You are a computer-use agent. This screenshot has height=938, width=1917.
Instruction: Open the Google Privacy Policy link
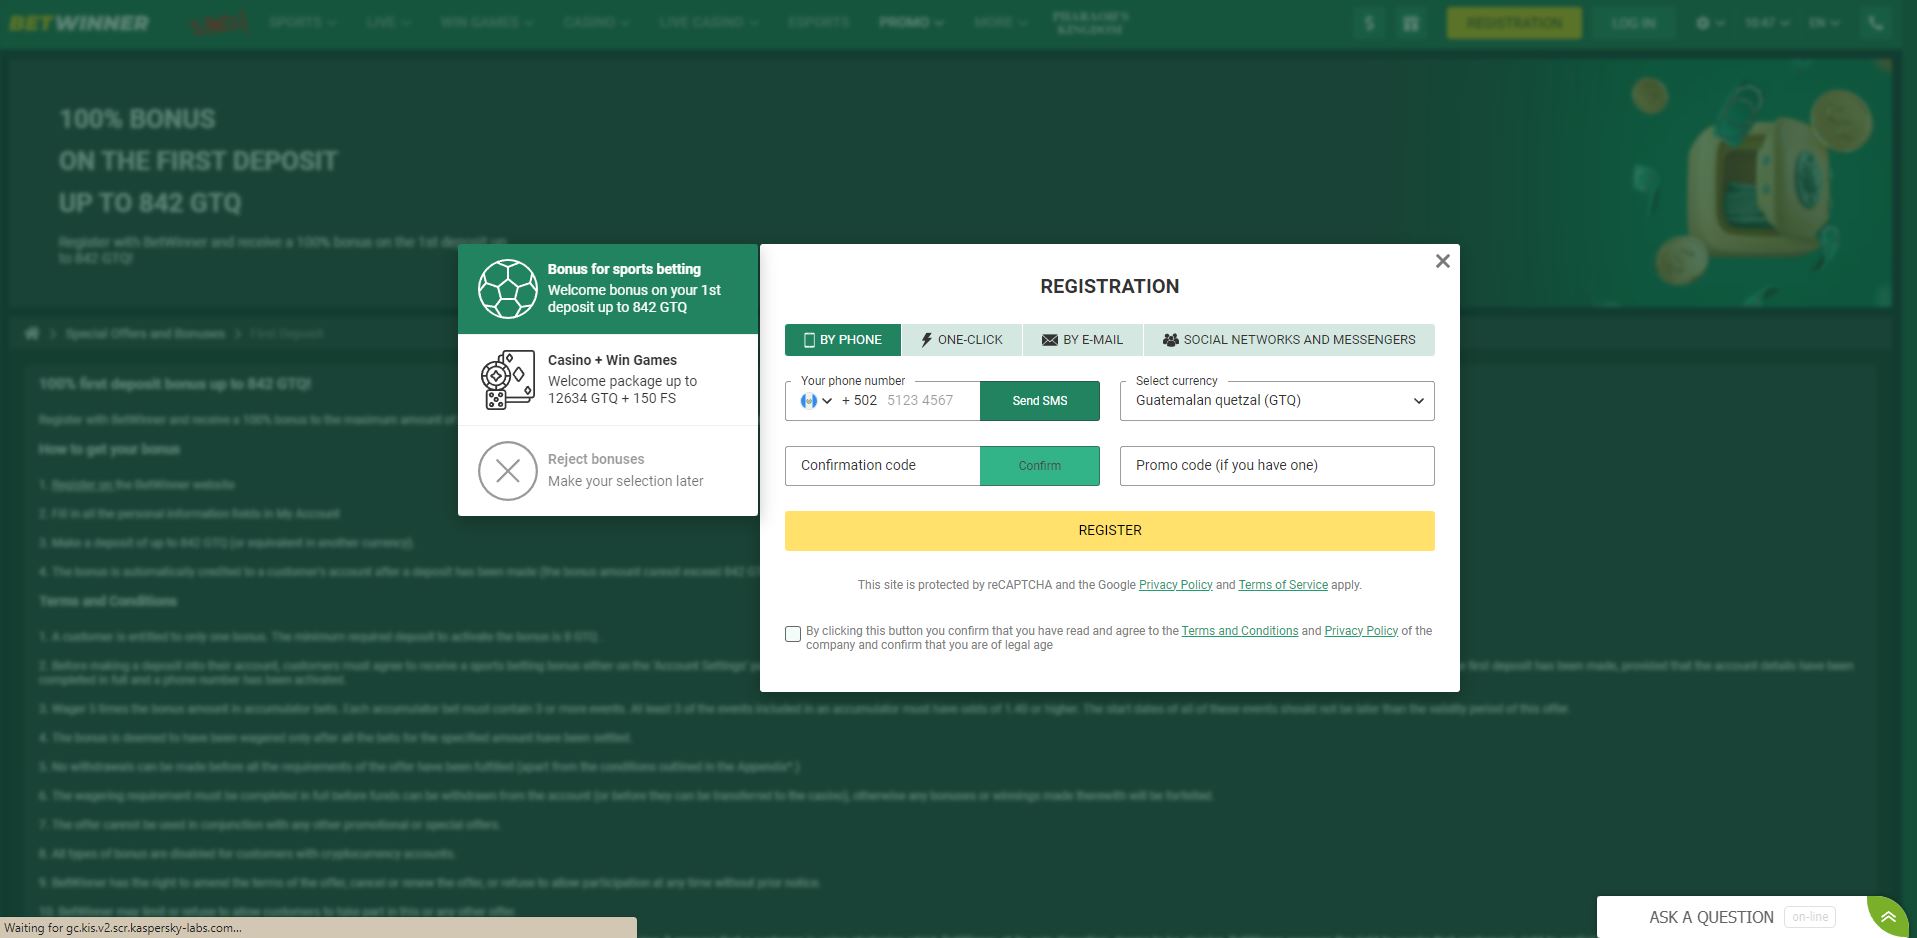pos(1176,585)
